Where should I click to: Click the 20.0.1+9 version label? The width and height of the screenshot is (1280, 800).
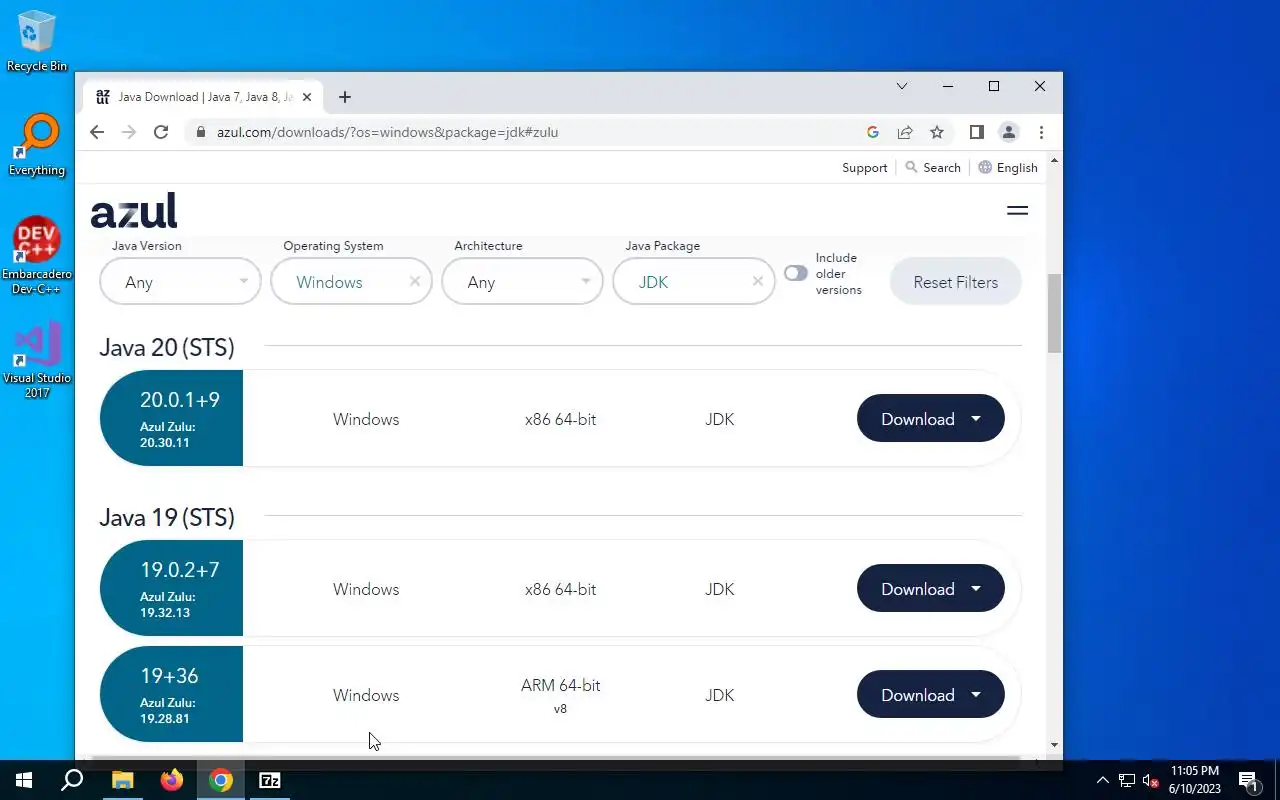tap(180, 400)
